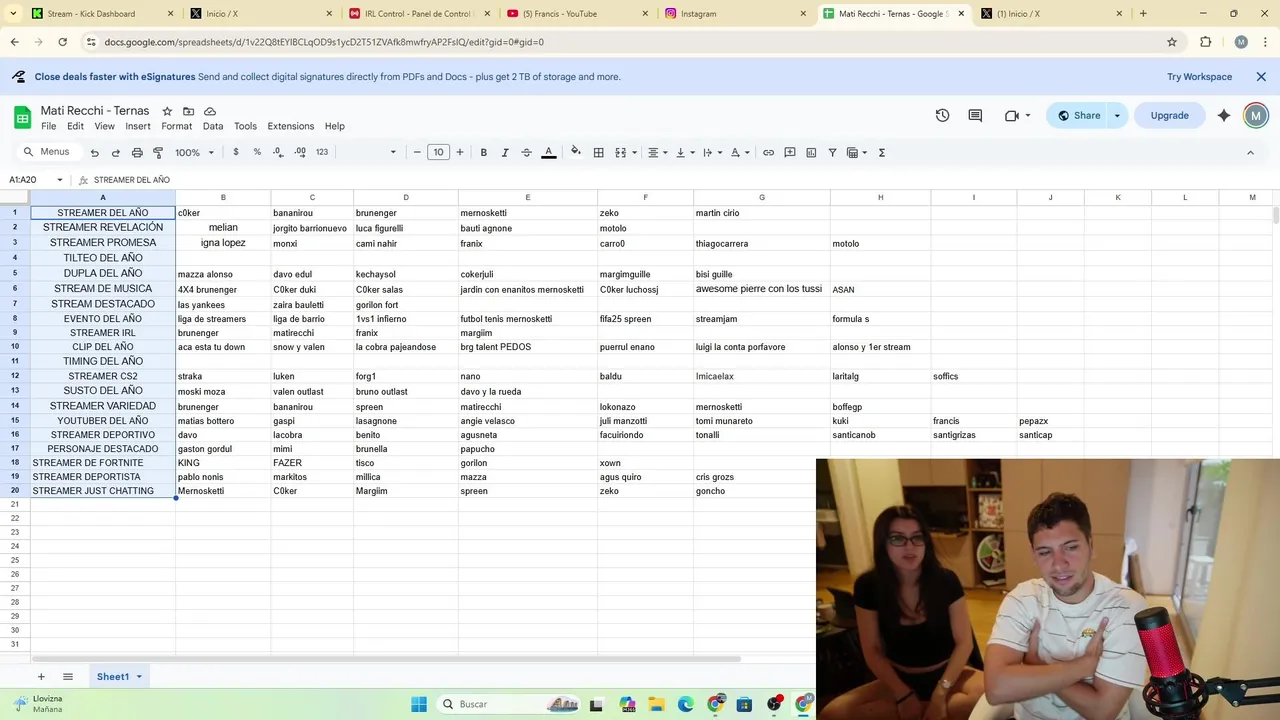The height and width of the screenshot is (720, 1280).
Task: Open the text wrapping dropdown
Action: tap(712, 152)
